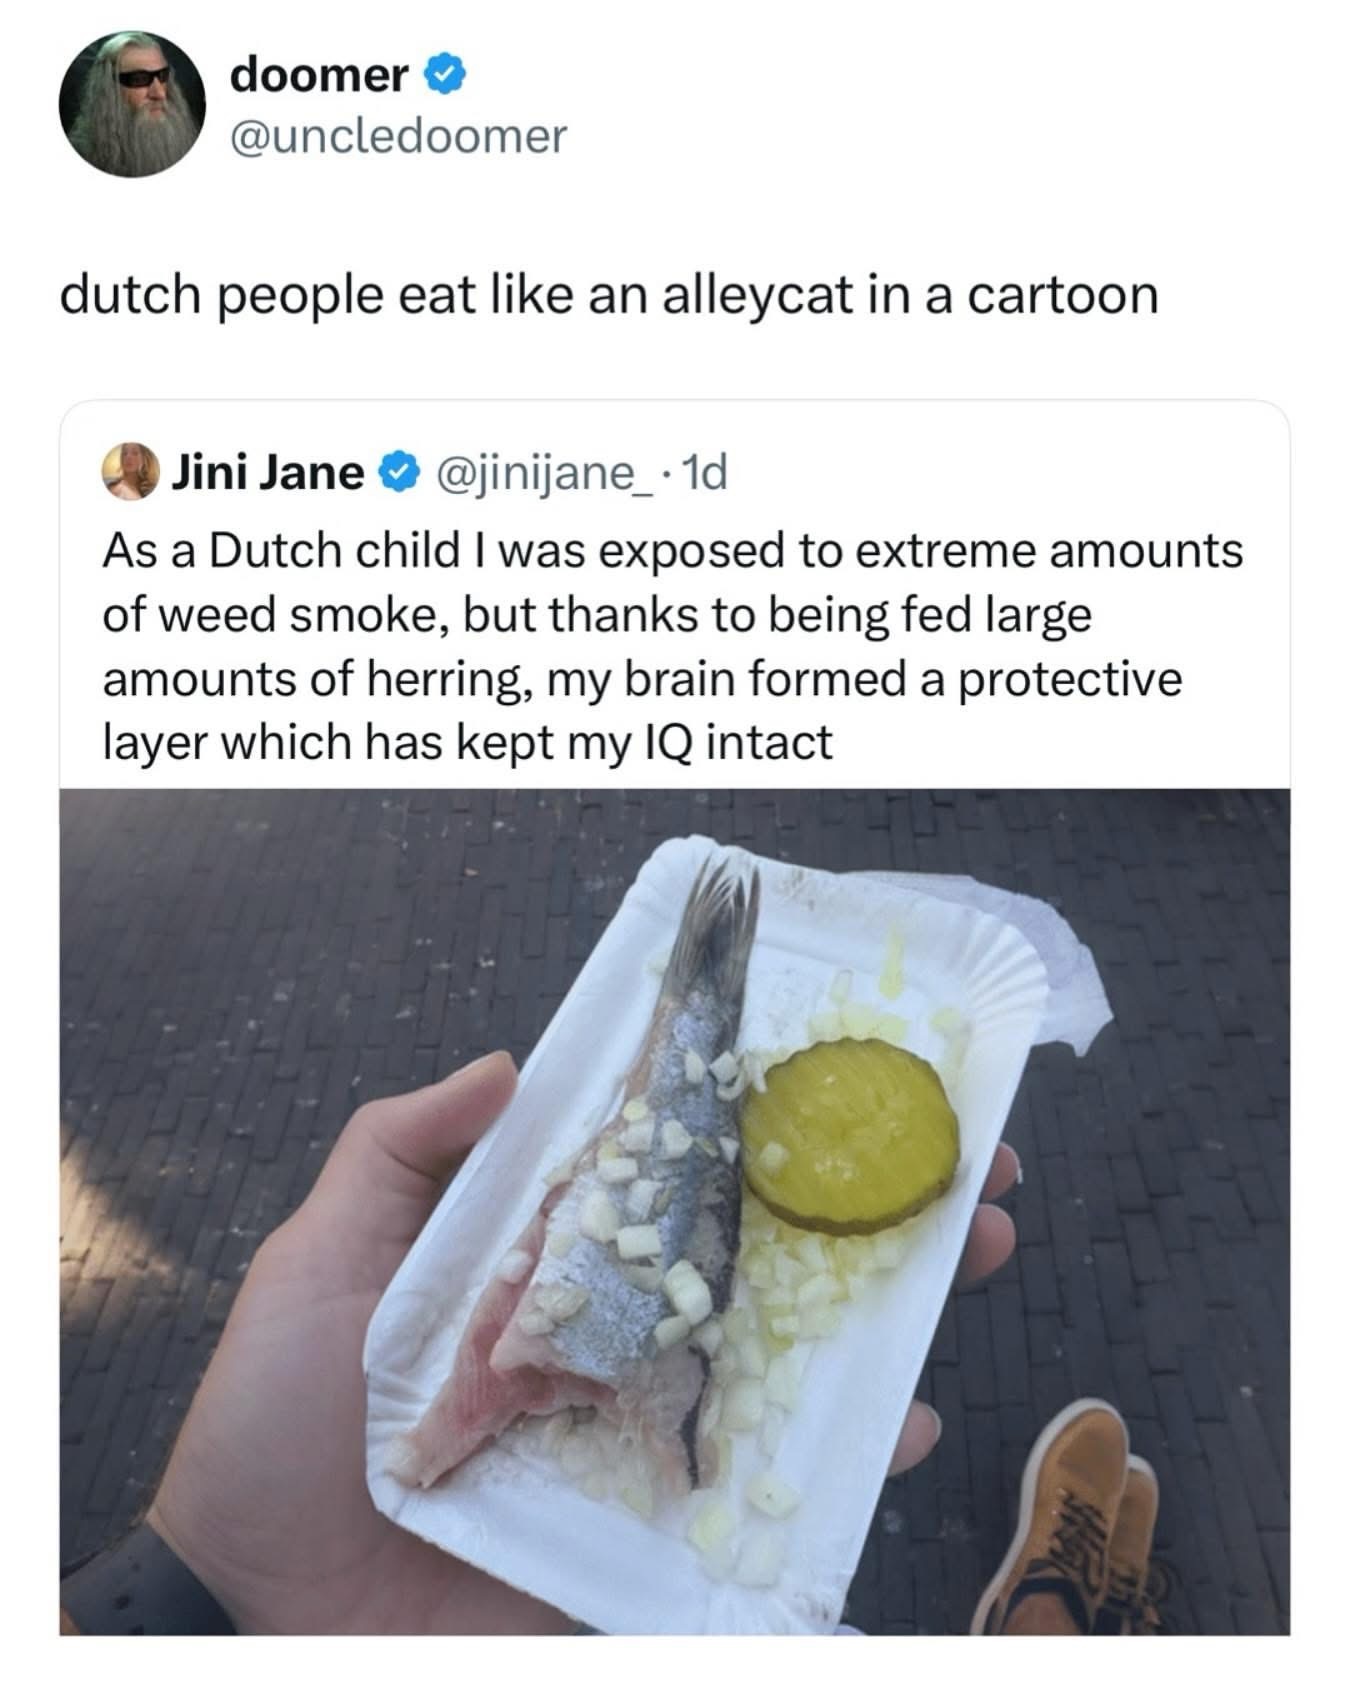This screenshot has width=1350, height=1688.
Task: Open the doomer display name
Action: tap(319, 76)
